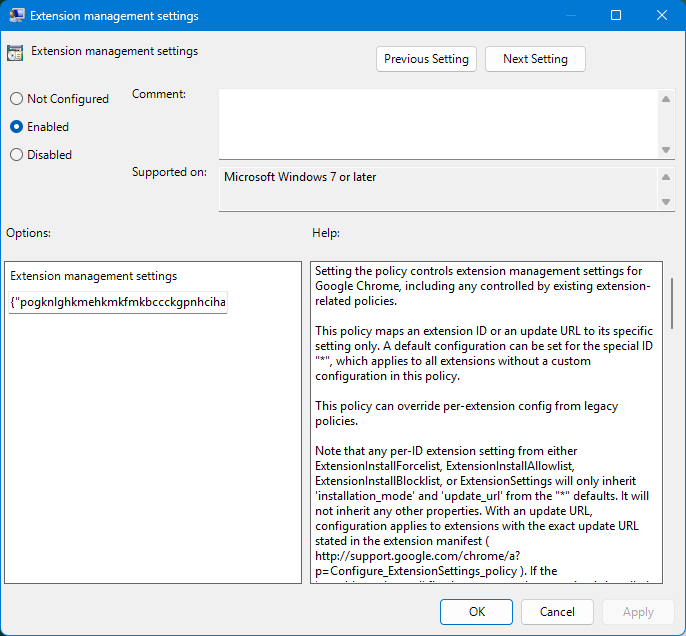Click the policy setting icon beside heading

click(15, 53)
